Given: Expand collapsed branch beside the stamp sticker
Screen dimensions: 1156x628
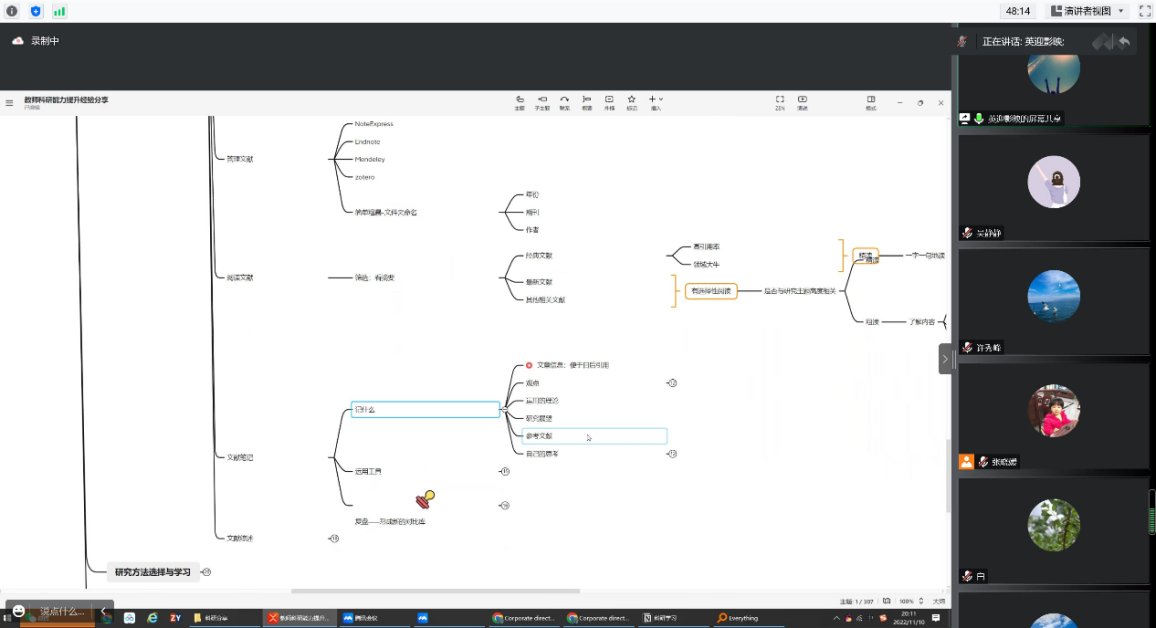Looking at the screenshot, I should [x=504, y=506].
